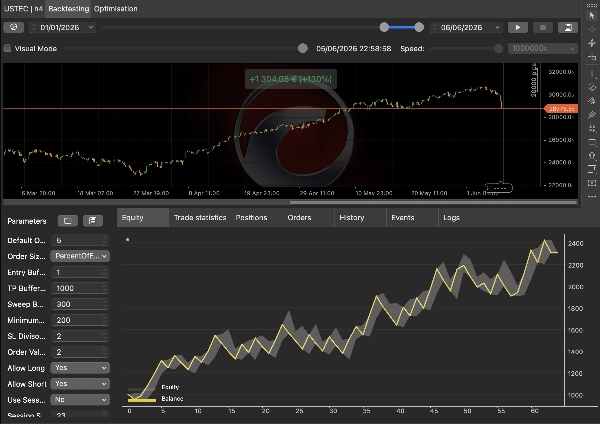
Task: Switch to the Optimisation tab
Action: click(x=116, y=8)
